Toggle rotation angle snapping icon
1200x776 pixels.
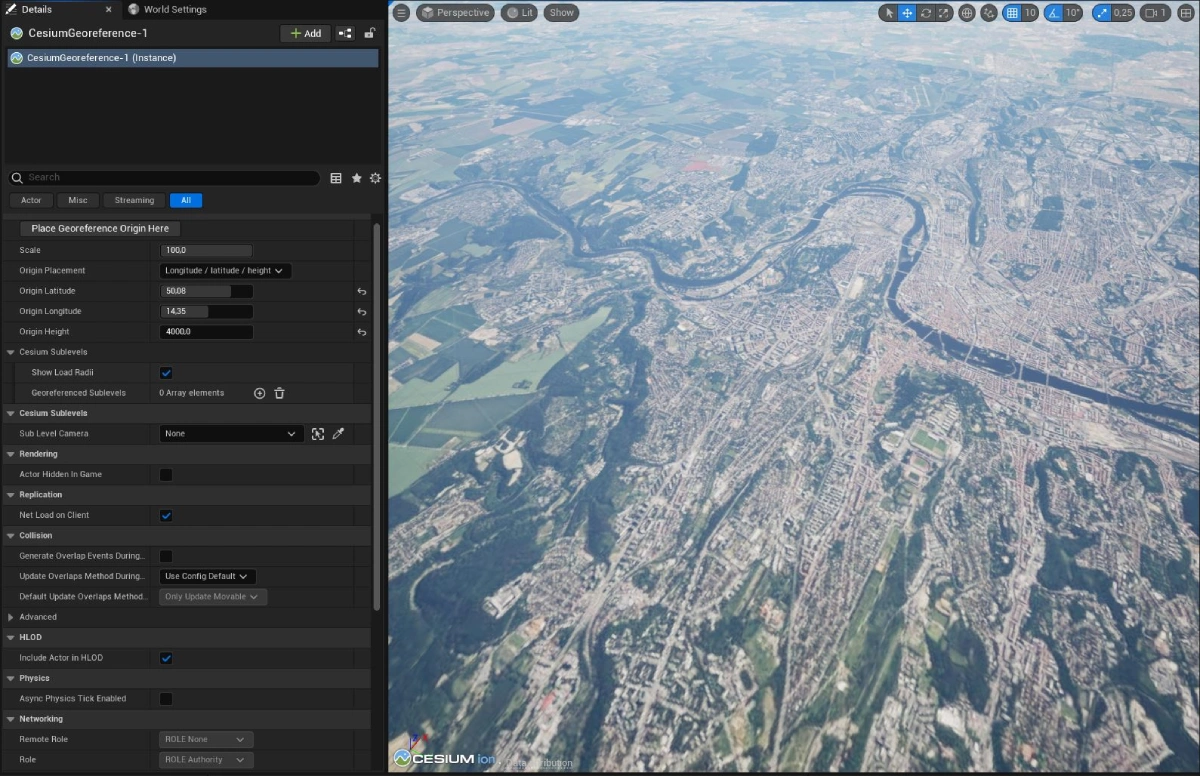pos(1053,13)
